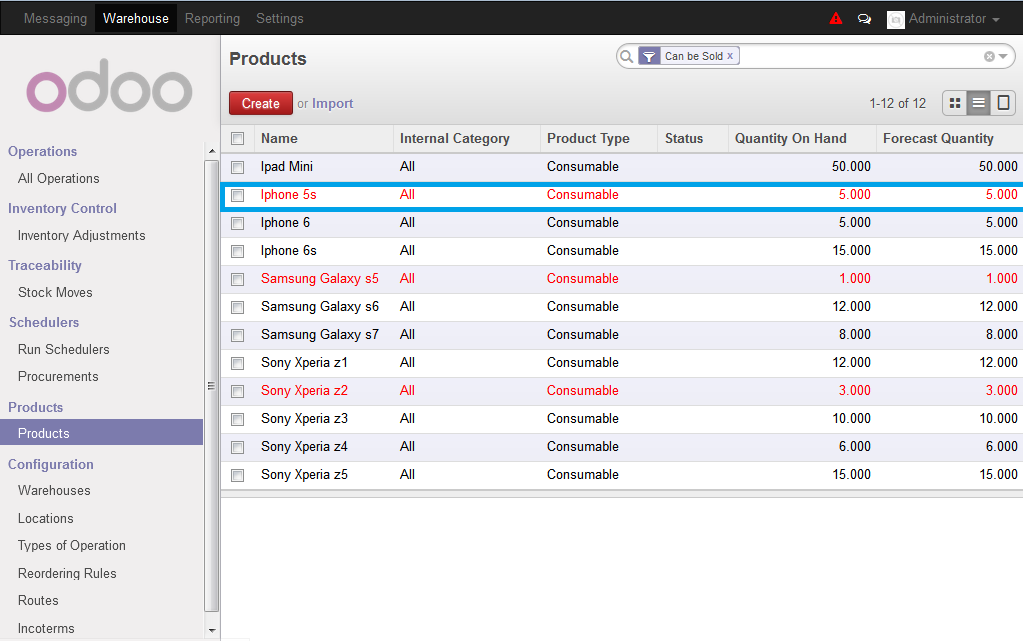
Task: Check the Sony Xperia z1 row checkbox
Action: pyautogui.click(x=237, y=363)
